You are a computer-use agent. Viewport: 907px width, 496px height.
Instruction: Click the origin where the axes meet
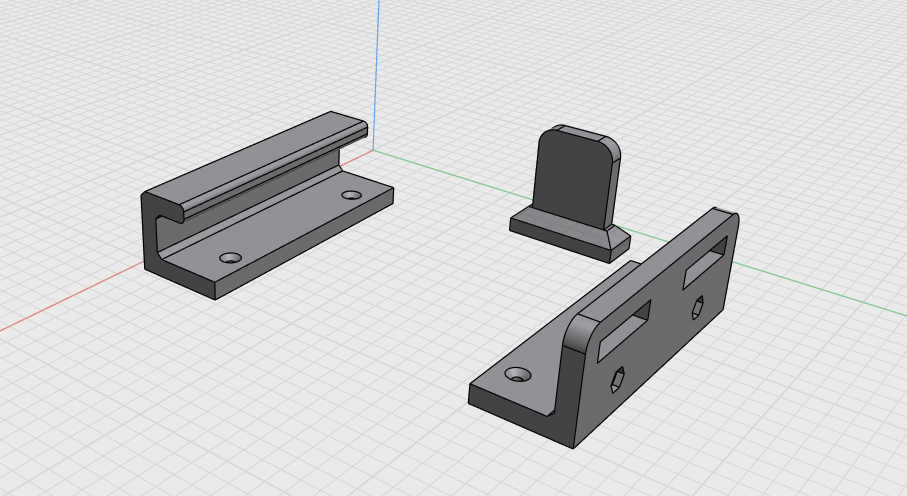374,150
